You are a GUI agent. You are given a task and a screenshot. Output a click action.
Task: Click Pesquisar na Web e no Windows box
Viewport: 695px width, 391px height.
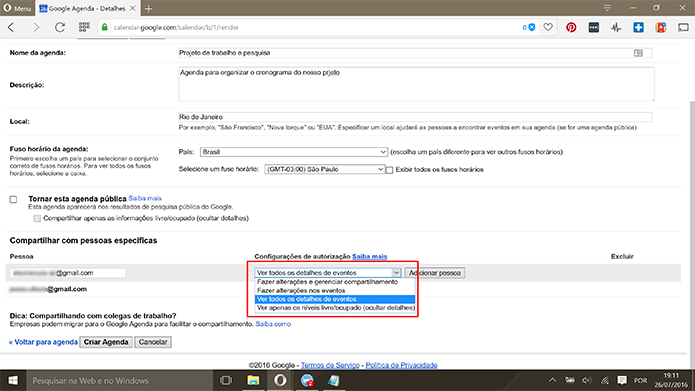(x=119, y=380)
